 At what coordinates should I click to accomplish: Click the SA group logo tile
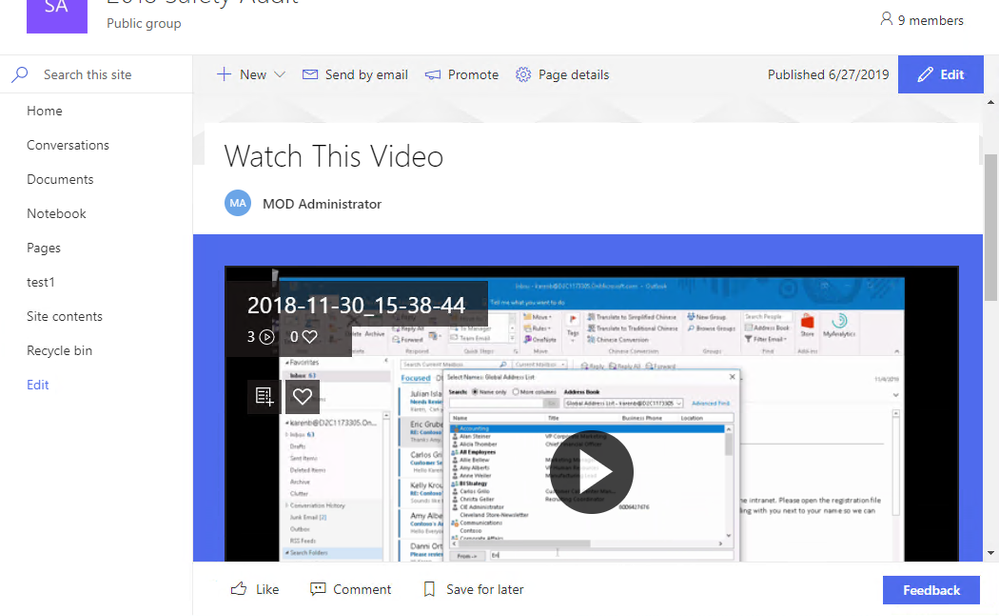pyautogui.click(x=57, y=16)
